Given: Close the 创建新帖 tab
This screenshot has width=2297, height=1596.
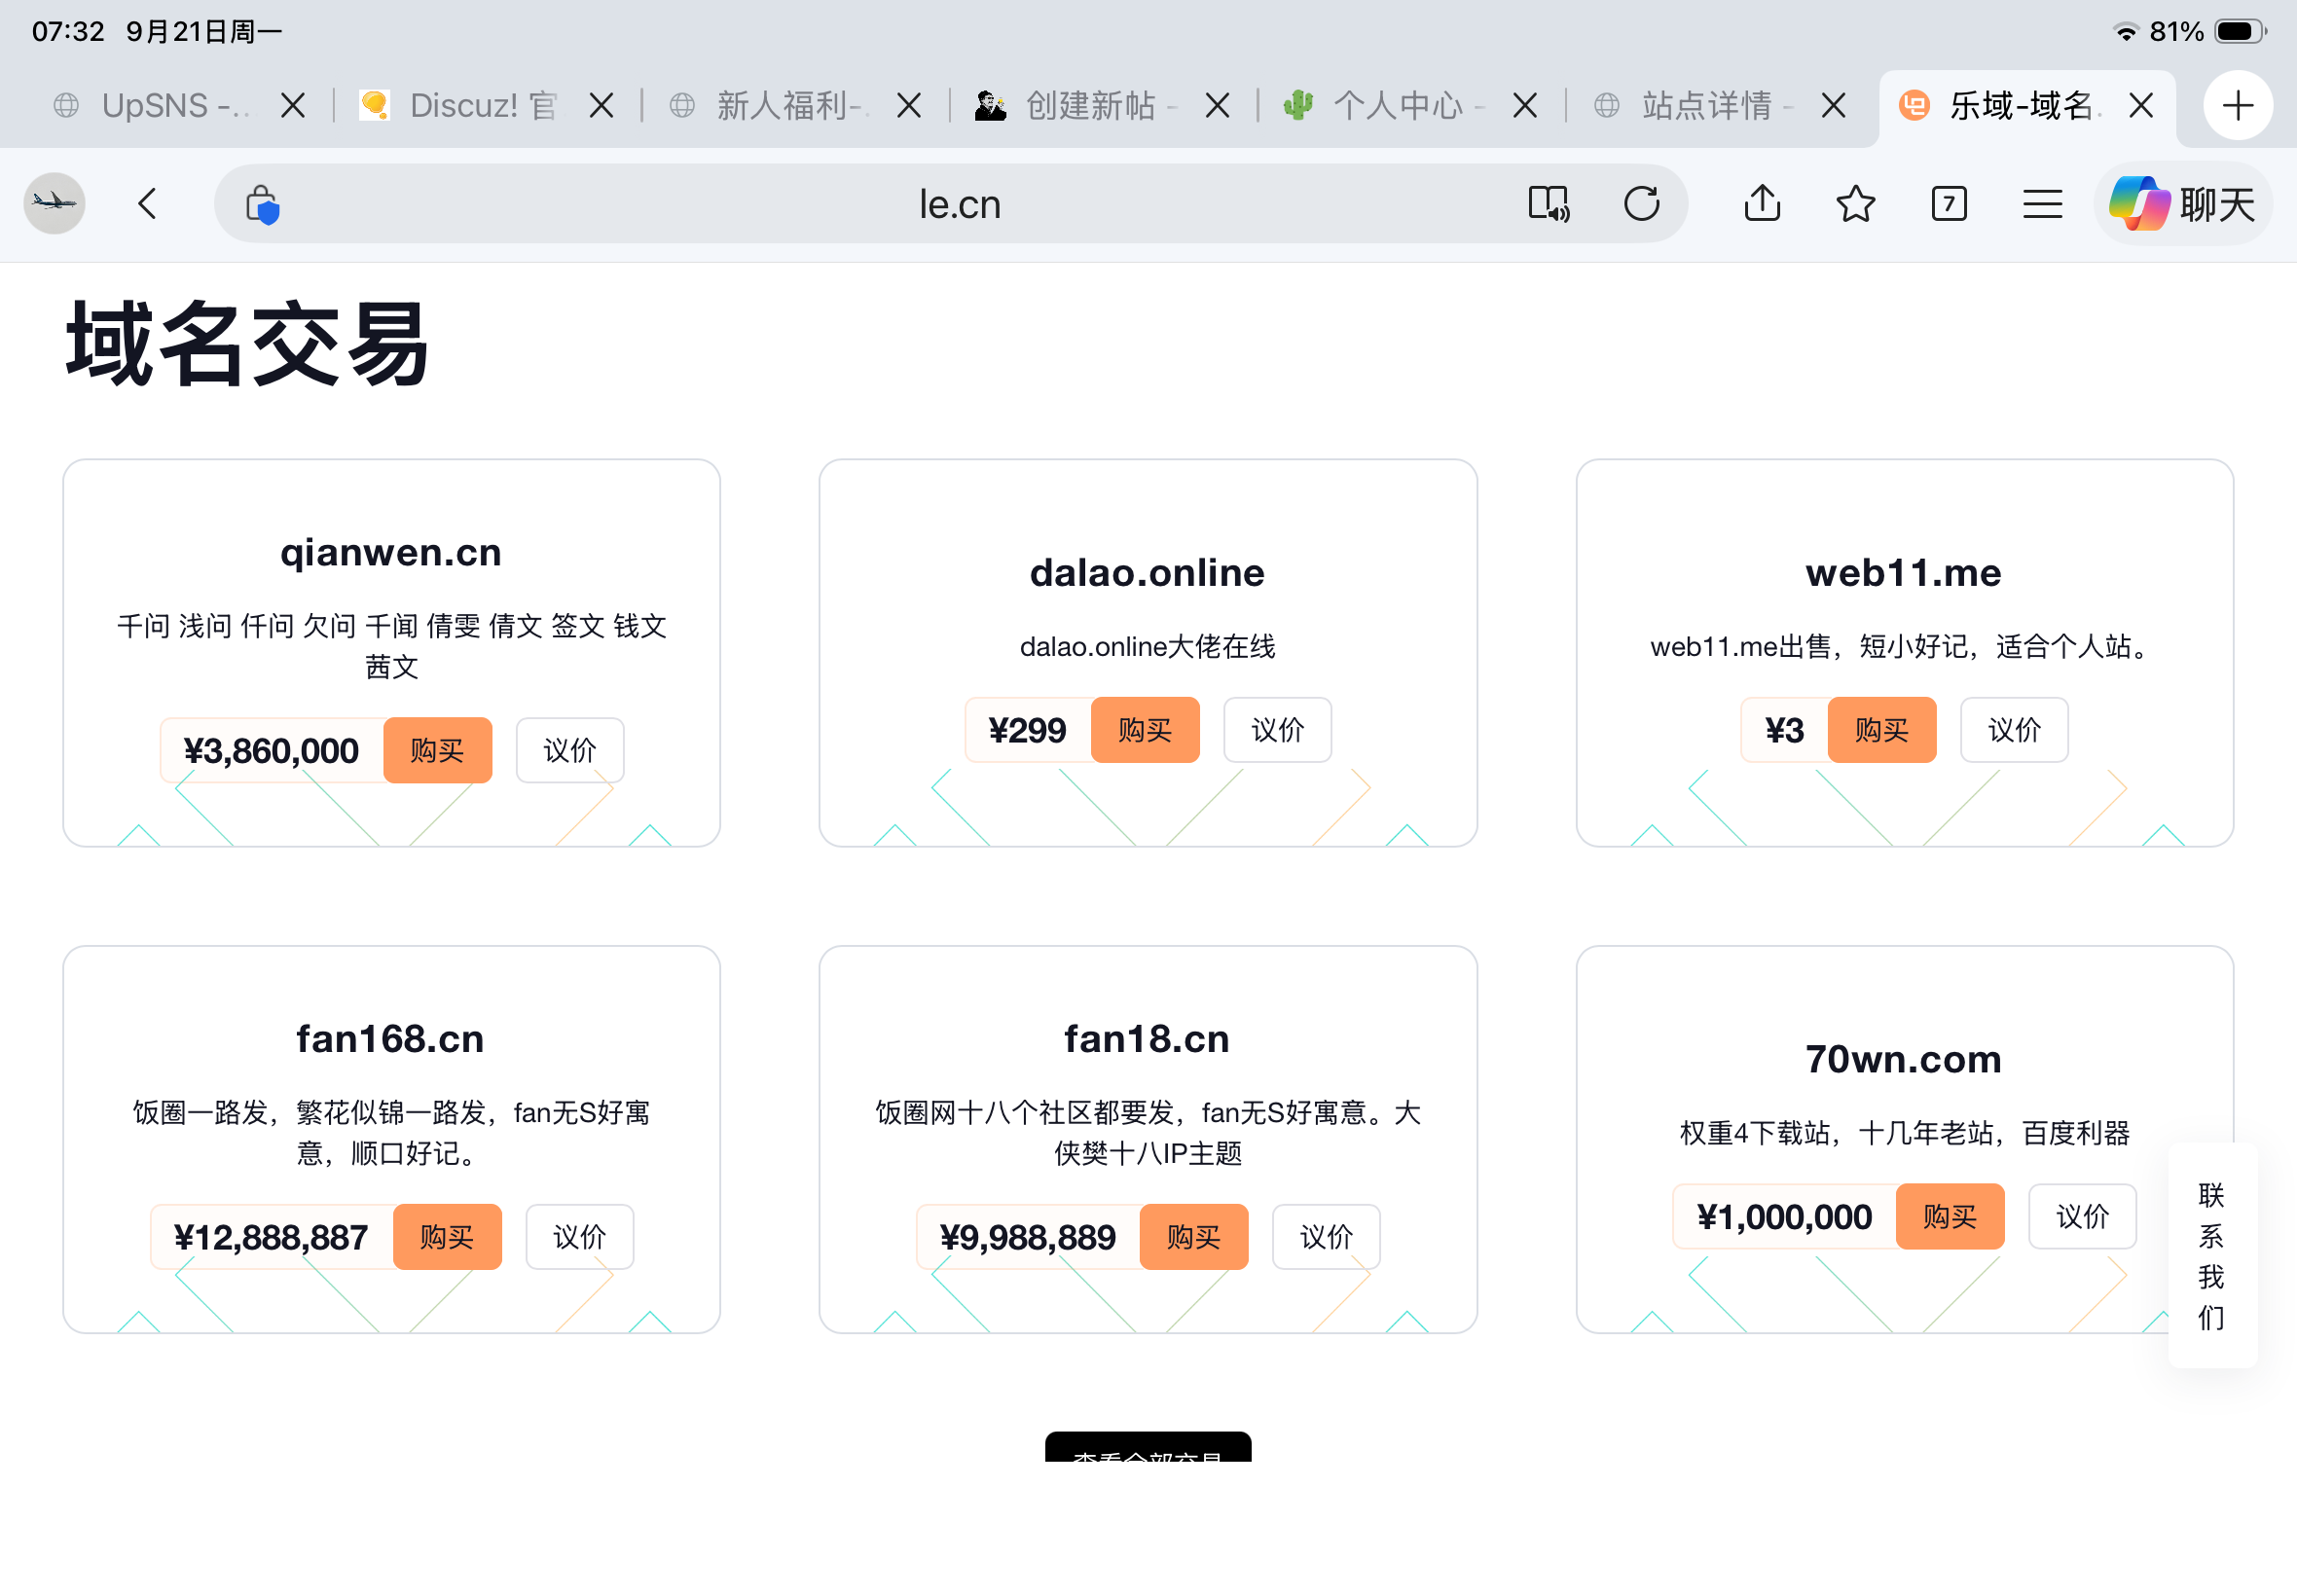Looking at the screenshot, I should coord(1217,105).
